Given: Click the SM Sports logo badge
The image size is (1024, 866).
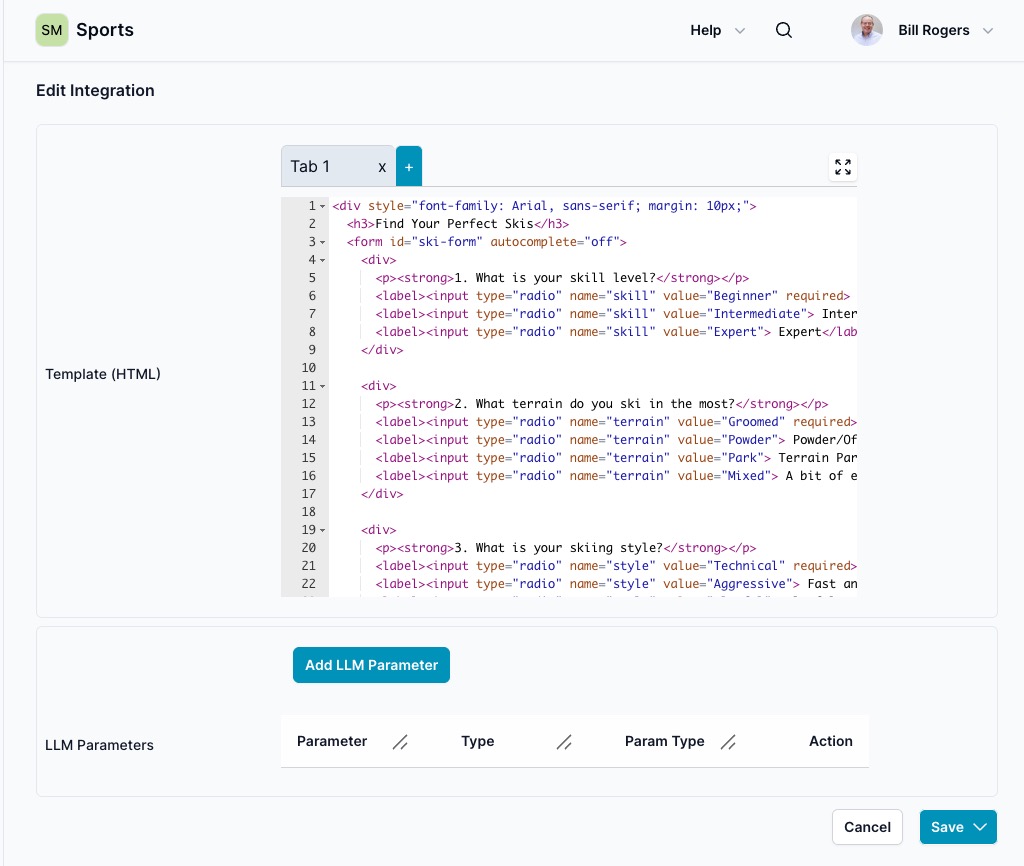Looking at the screenshot, I should coord(52,30).
